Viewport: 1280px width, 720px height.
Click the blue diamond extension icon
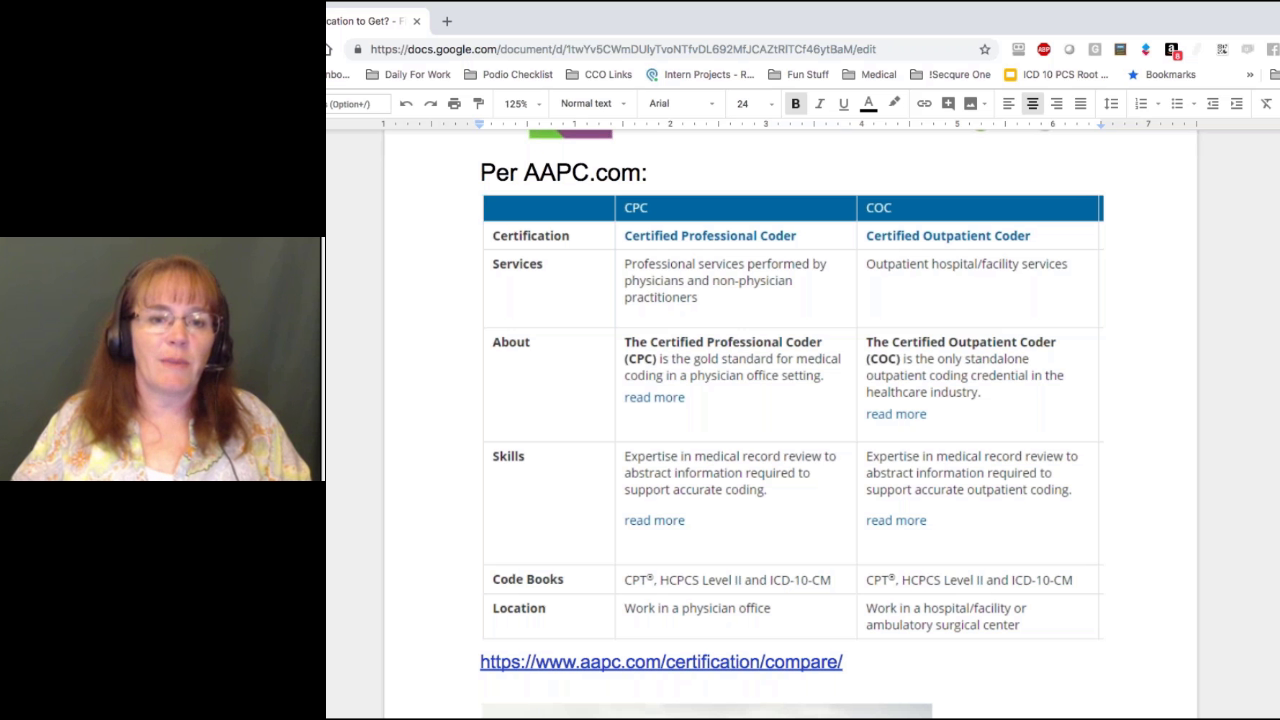(1146, 49)
